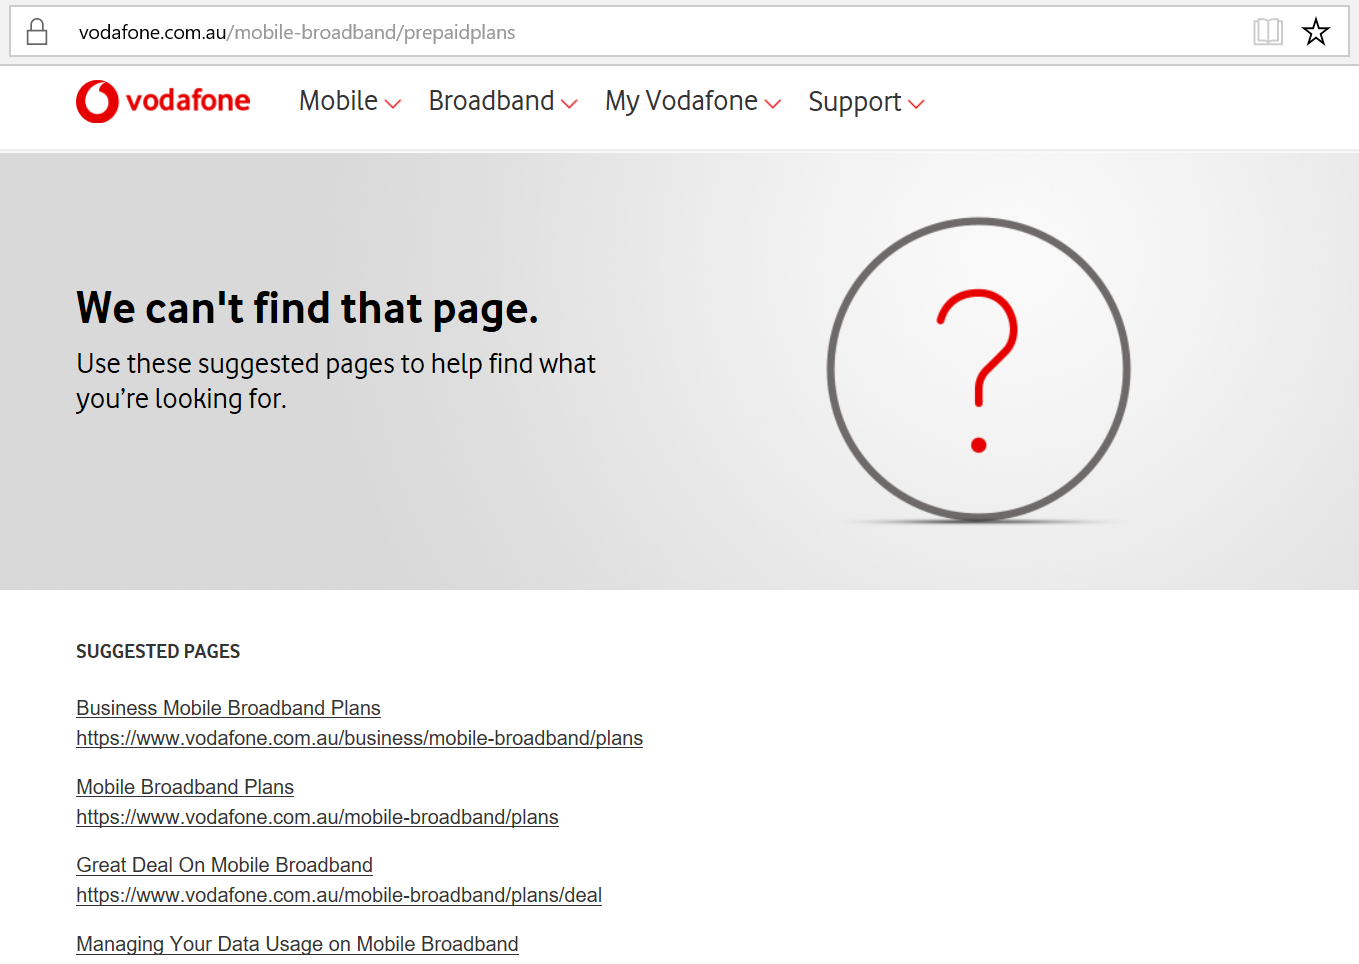Image resolution: width=1359 pixels, height=964 pixels.
Task: Click the chevron next to Support
Action: 918,103
